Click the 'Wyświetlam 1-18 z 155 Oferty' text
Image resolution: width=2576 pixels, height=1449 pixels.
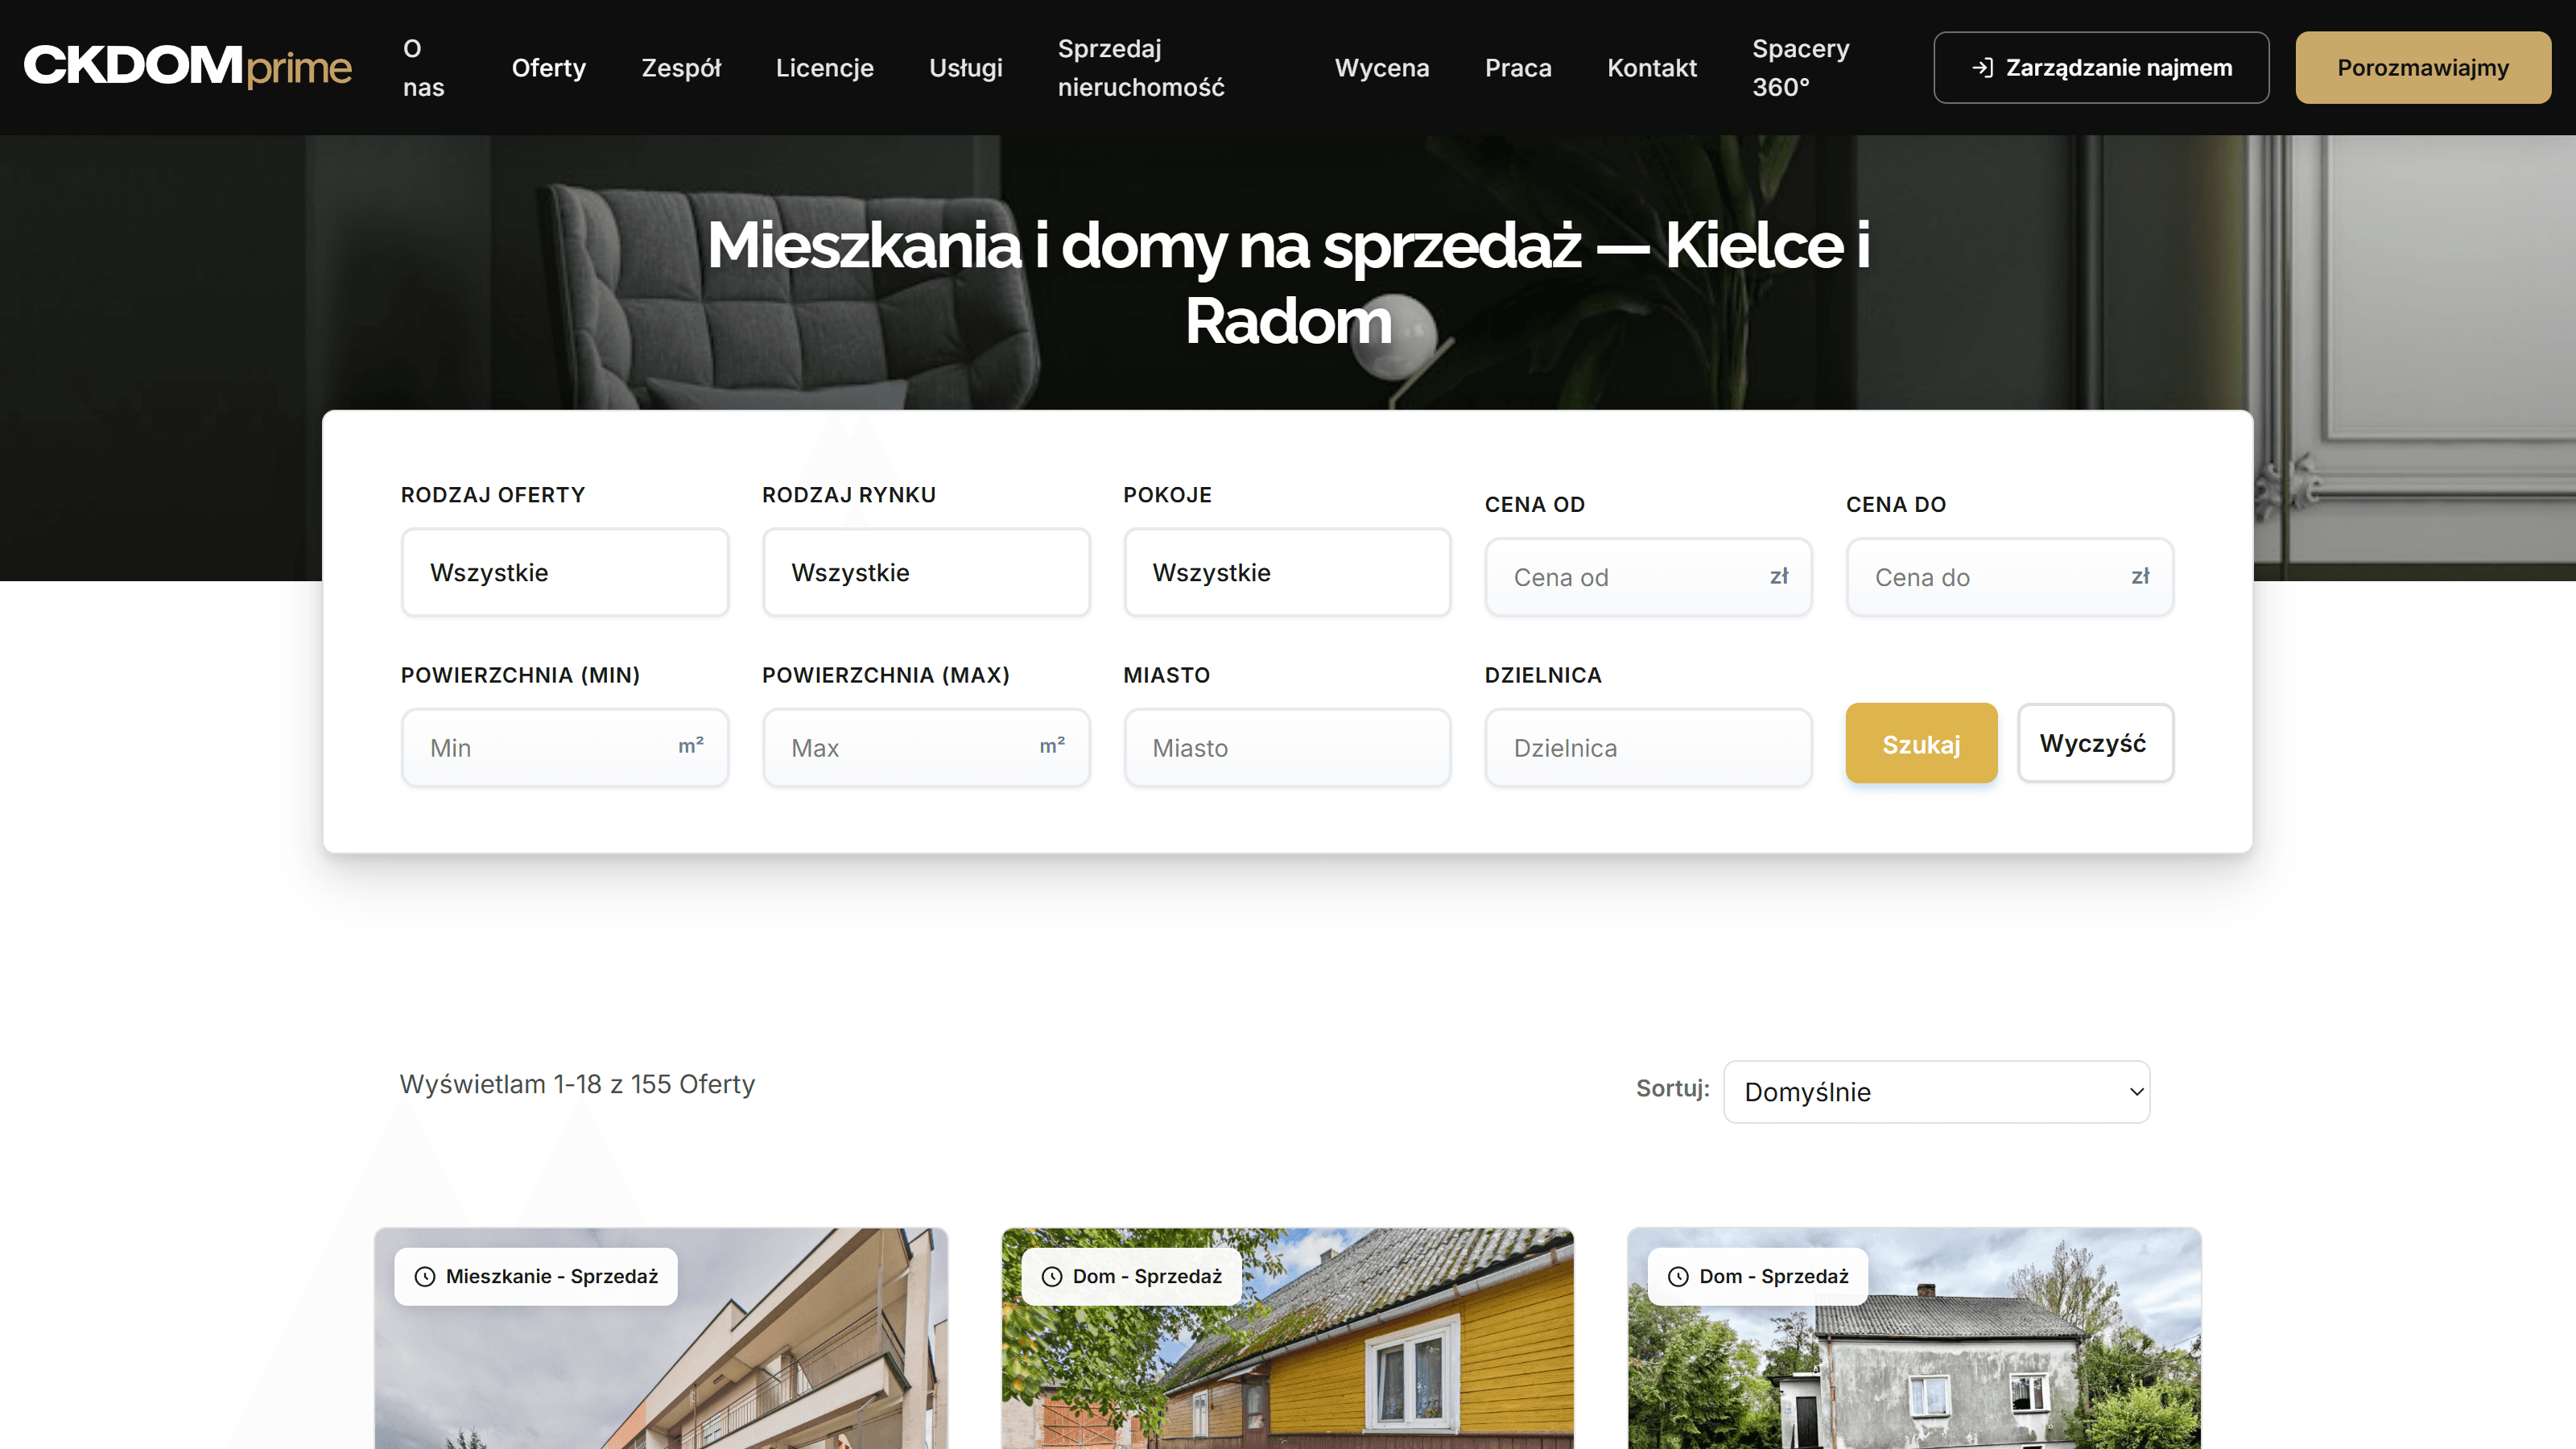tap(577, 1084)
